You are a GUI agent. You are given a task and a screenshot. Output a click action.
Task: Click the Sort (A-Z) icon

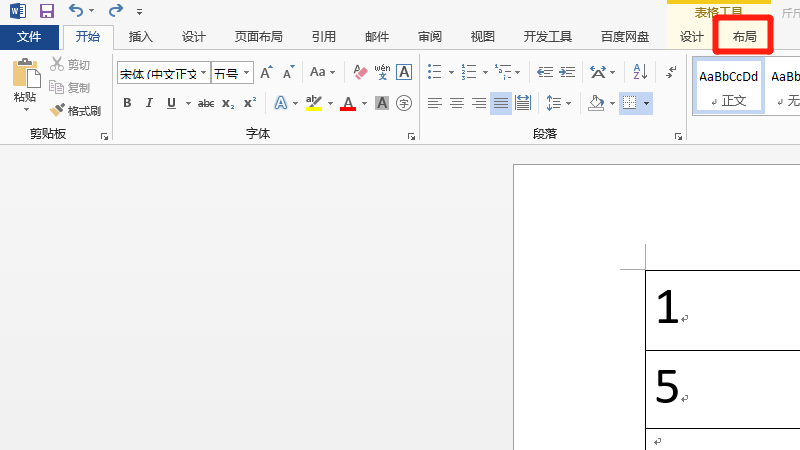[641, 72]
